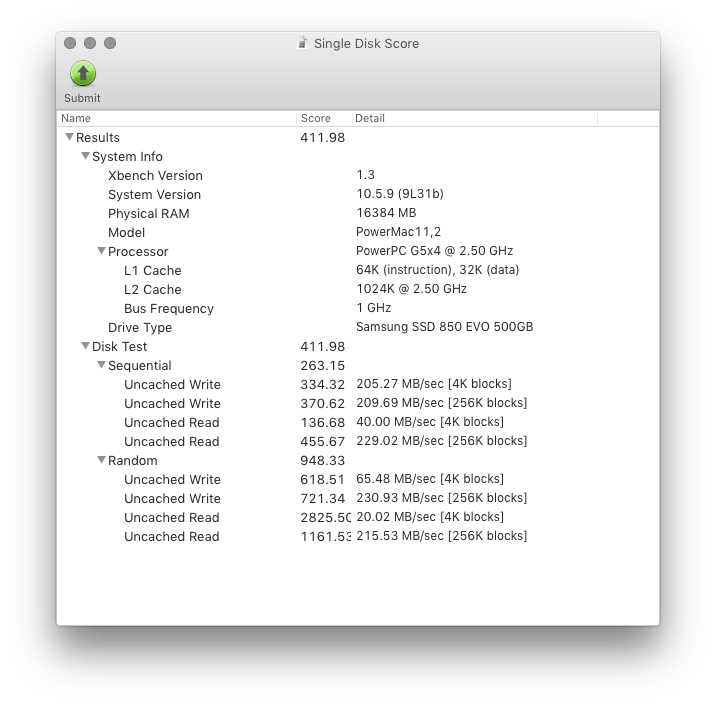The image size is (716, 706).
Task: Select Random Uncached Write 256K blocks row
Action: click(358, 498)
